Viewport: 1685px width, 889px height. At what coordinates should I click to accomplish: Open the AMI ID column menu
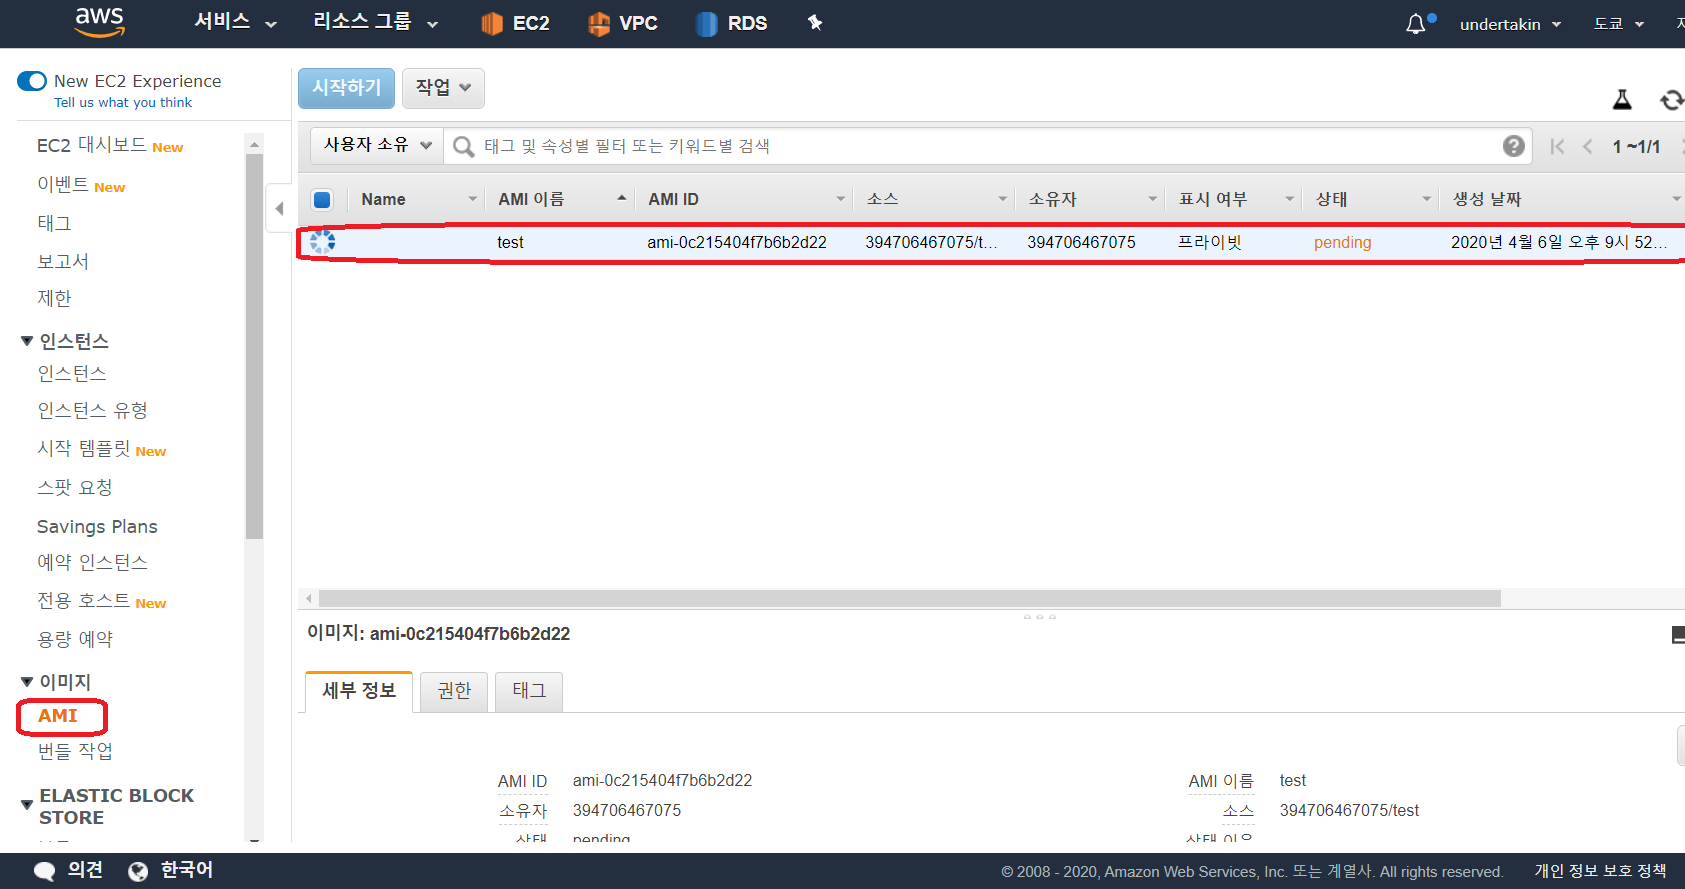pos(840,199)
